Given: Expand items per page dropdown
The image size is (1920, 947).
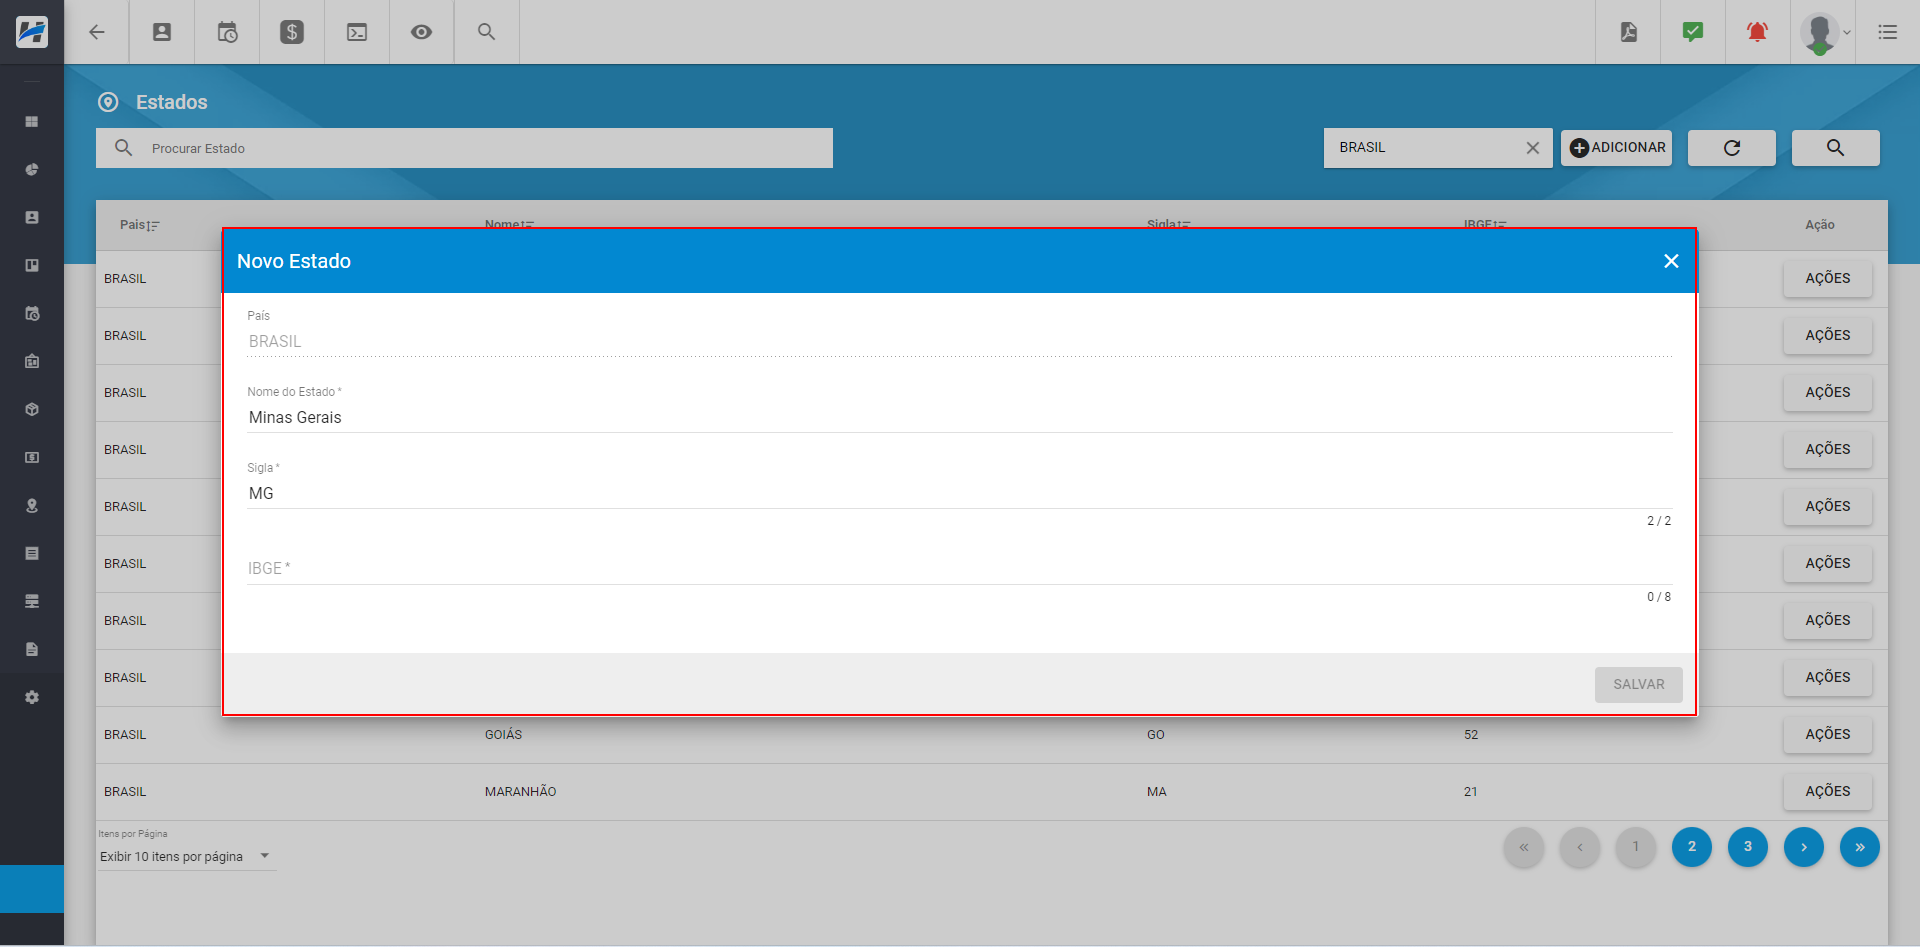Looking at the screenshot, I should tap(186, 856).
